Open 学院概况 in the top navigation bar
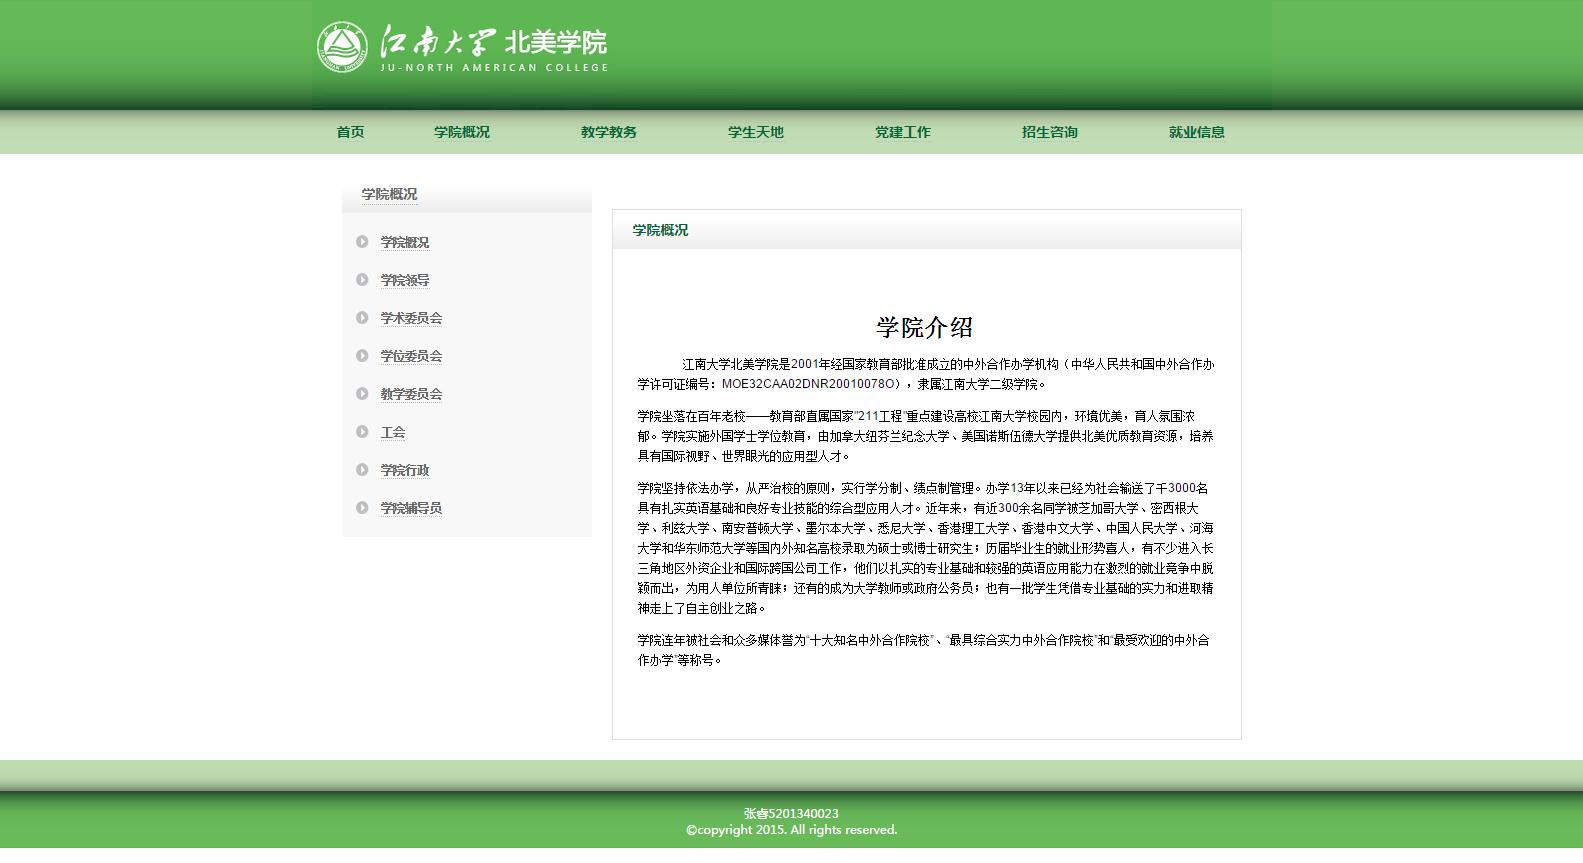Screen dimensions: 1583x863 point(461,132)
